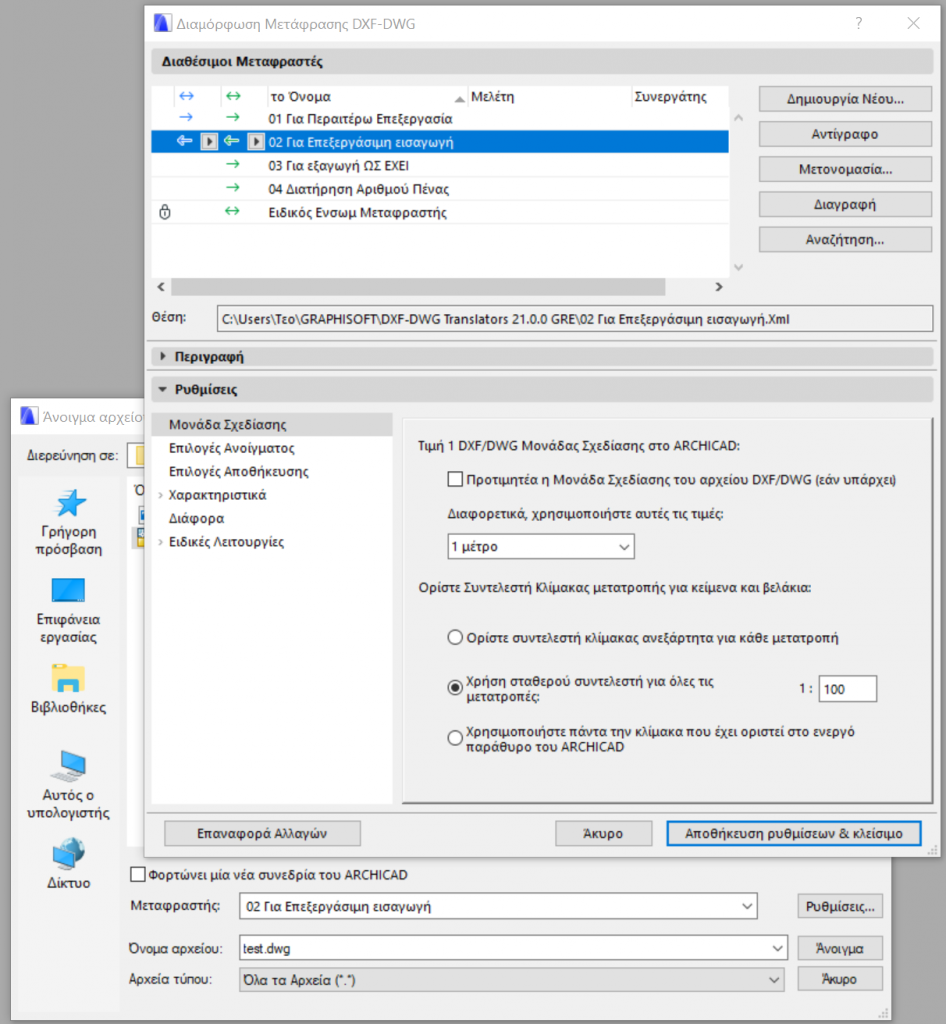Click the first play-box icon in row 02
Screen dimensions: 946x1024
click(209, 142)
